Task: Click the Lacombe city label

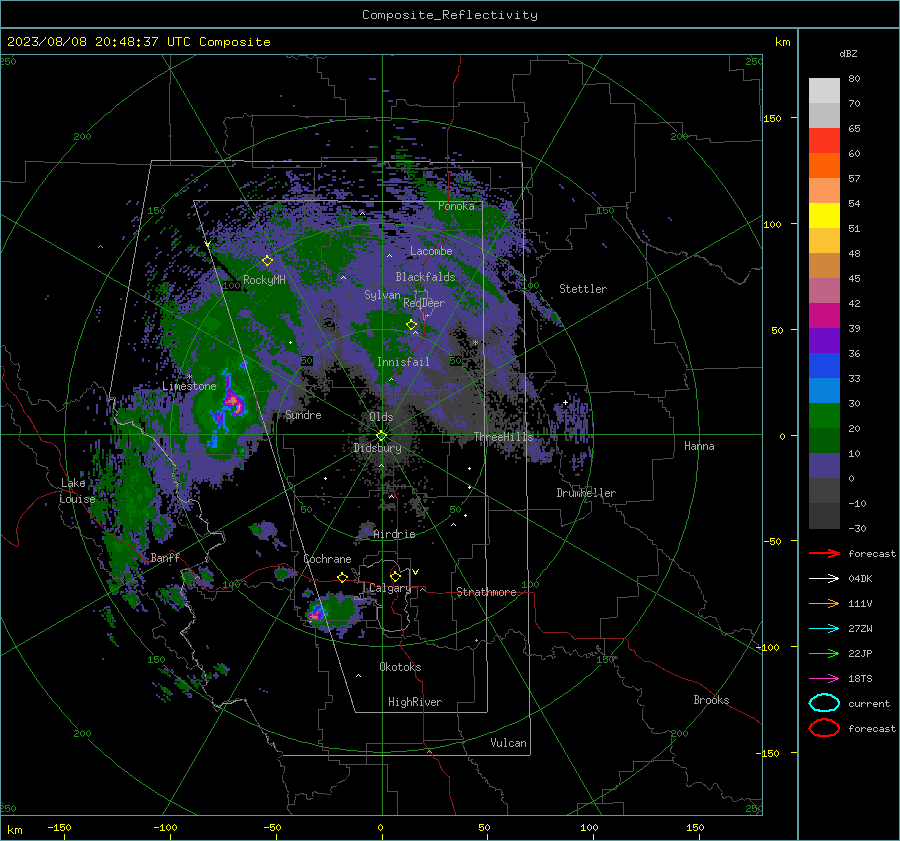Action: click(431, 251)
